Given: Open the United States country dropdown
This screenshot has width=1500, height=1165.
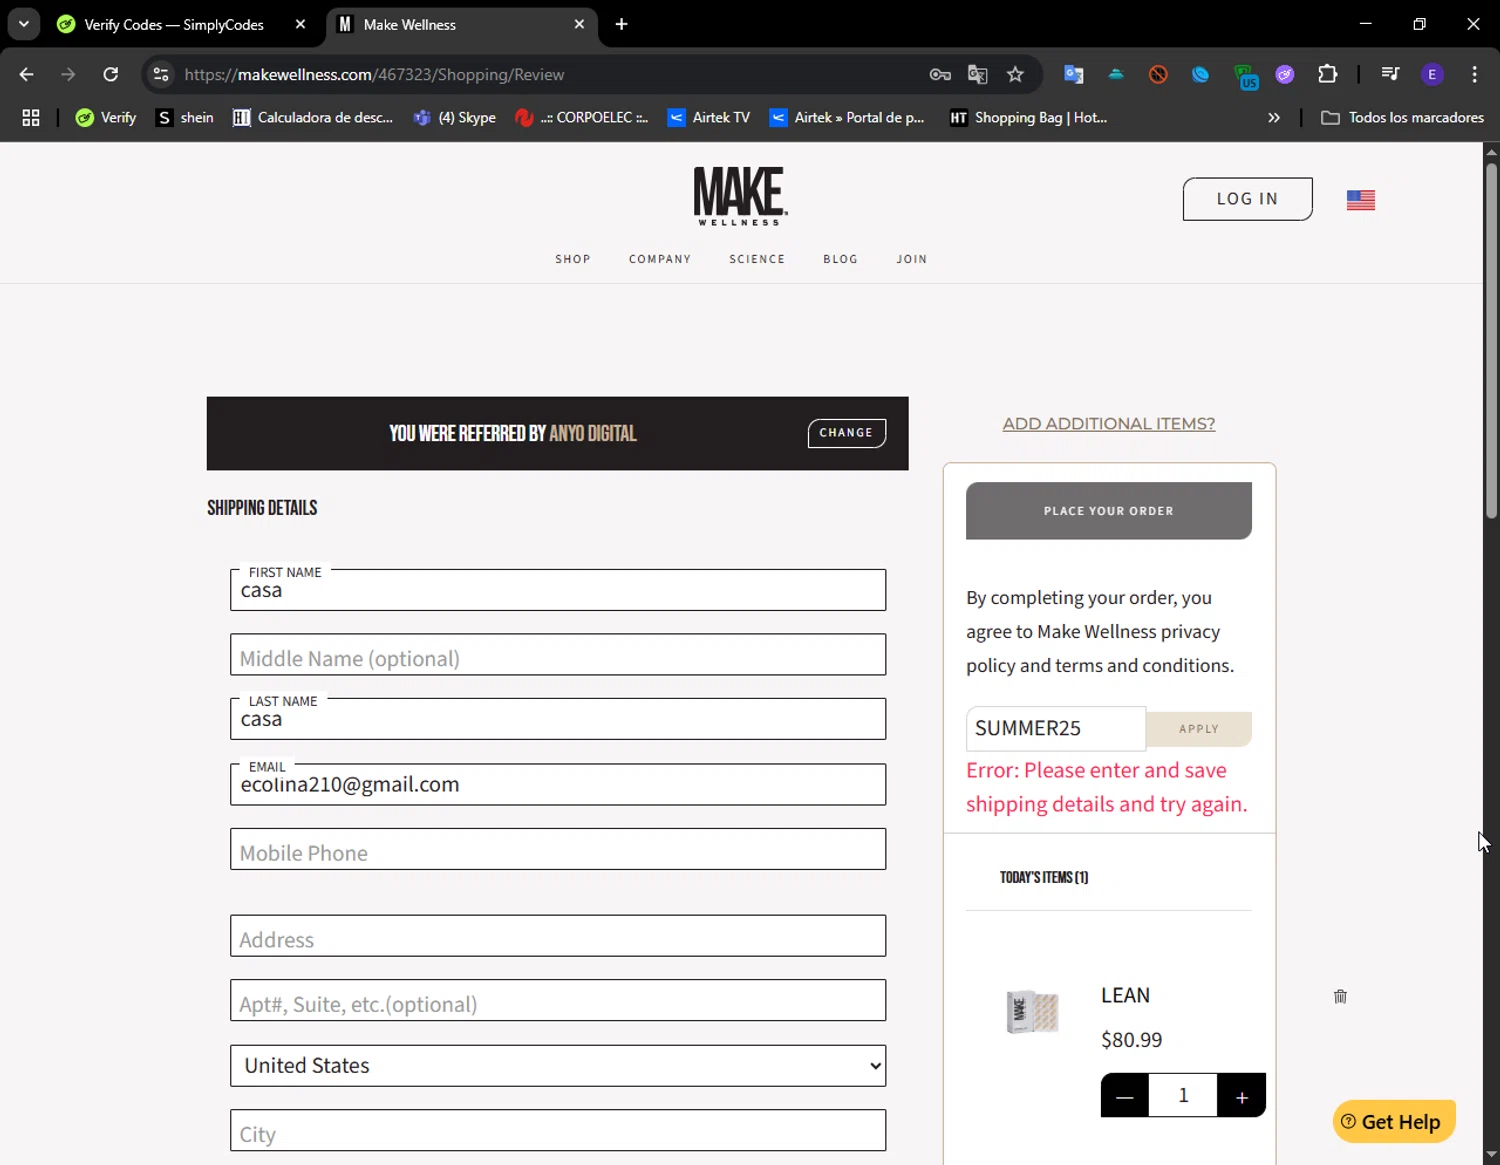Looking at the screenshot, I should [x=558, y=1066].
